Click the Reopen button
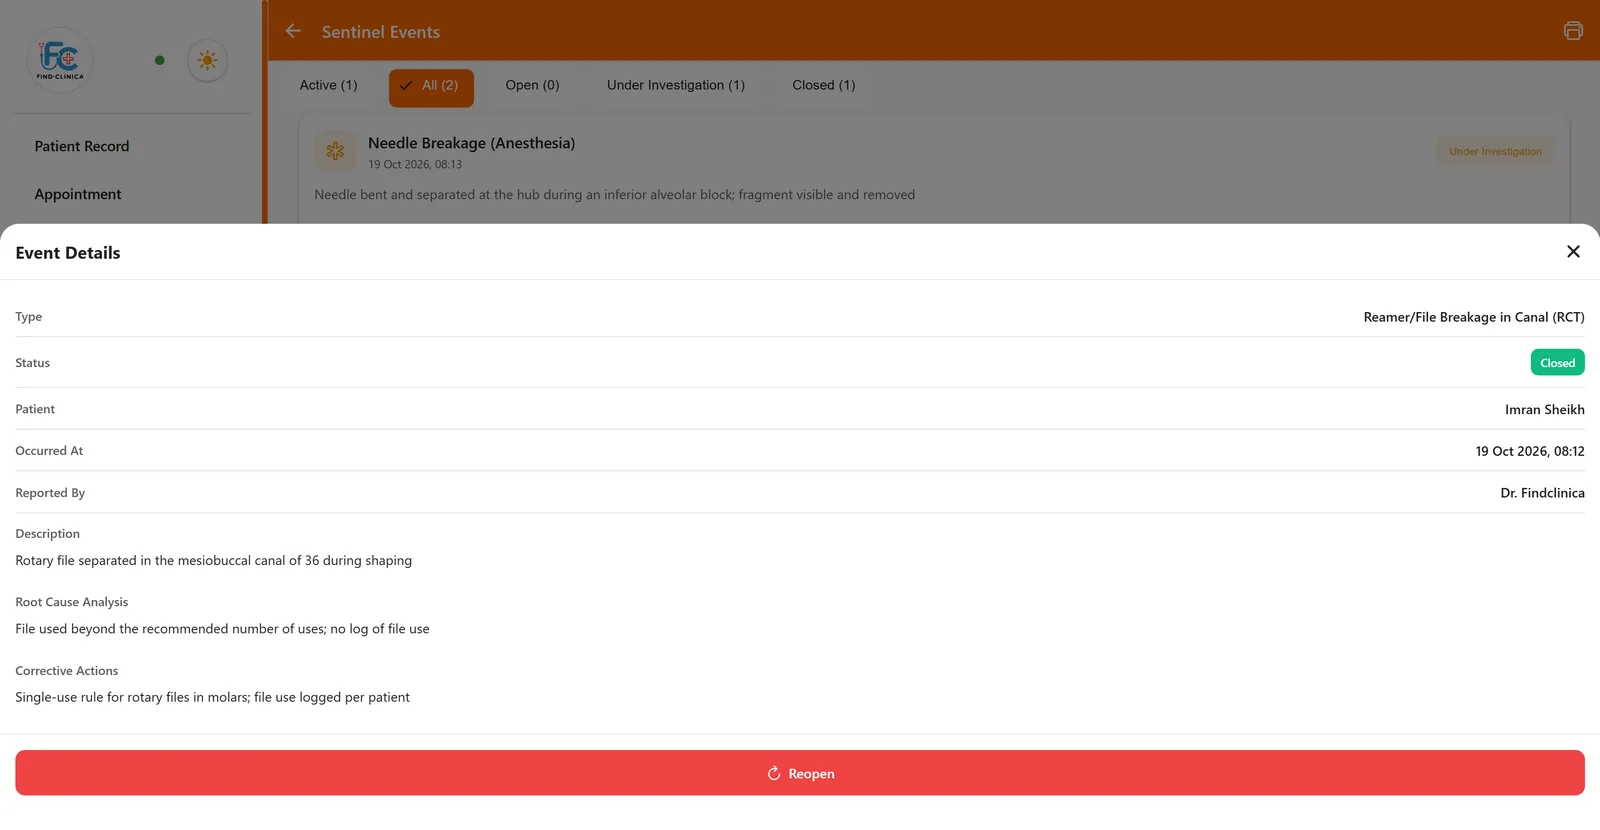Image resolution: width=1600 pixels, height=830 pixels. tap(800, 773)
